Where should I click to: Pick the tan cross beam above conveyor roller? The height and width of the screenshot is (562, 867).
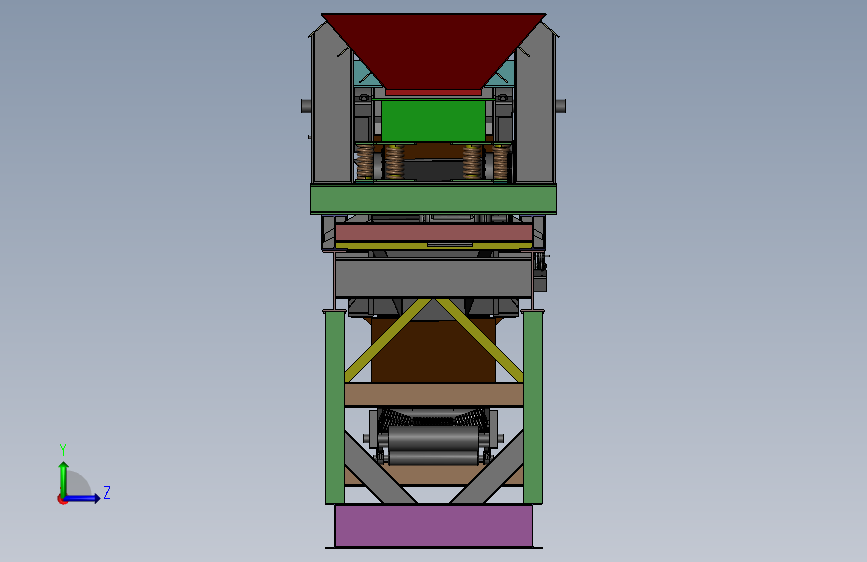(434, 395)
